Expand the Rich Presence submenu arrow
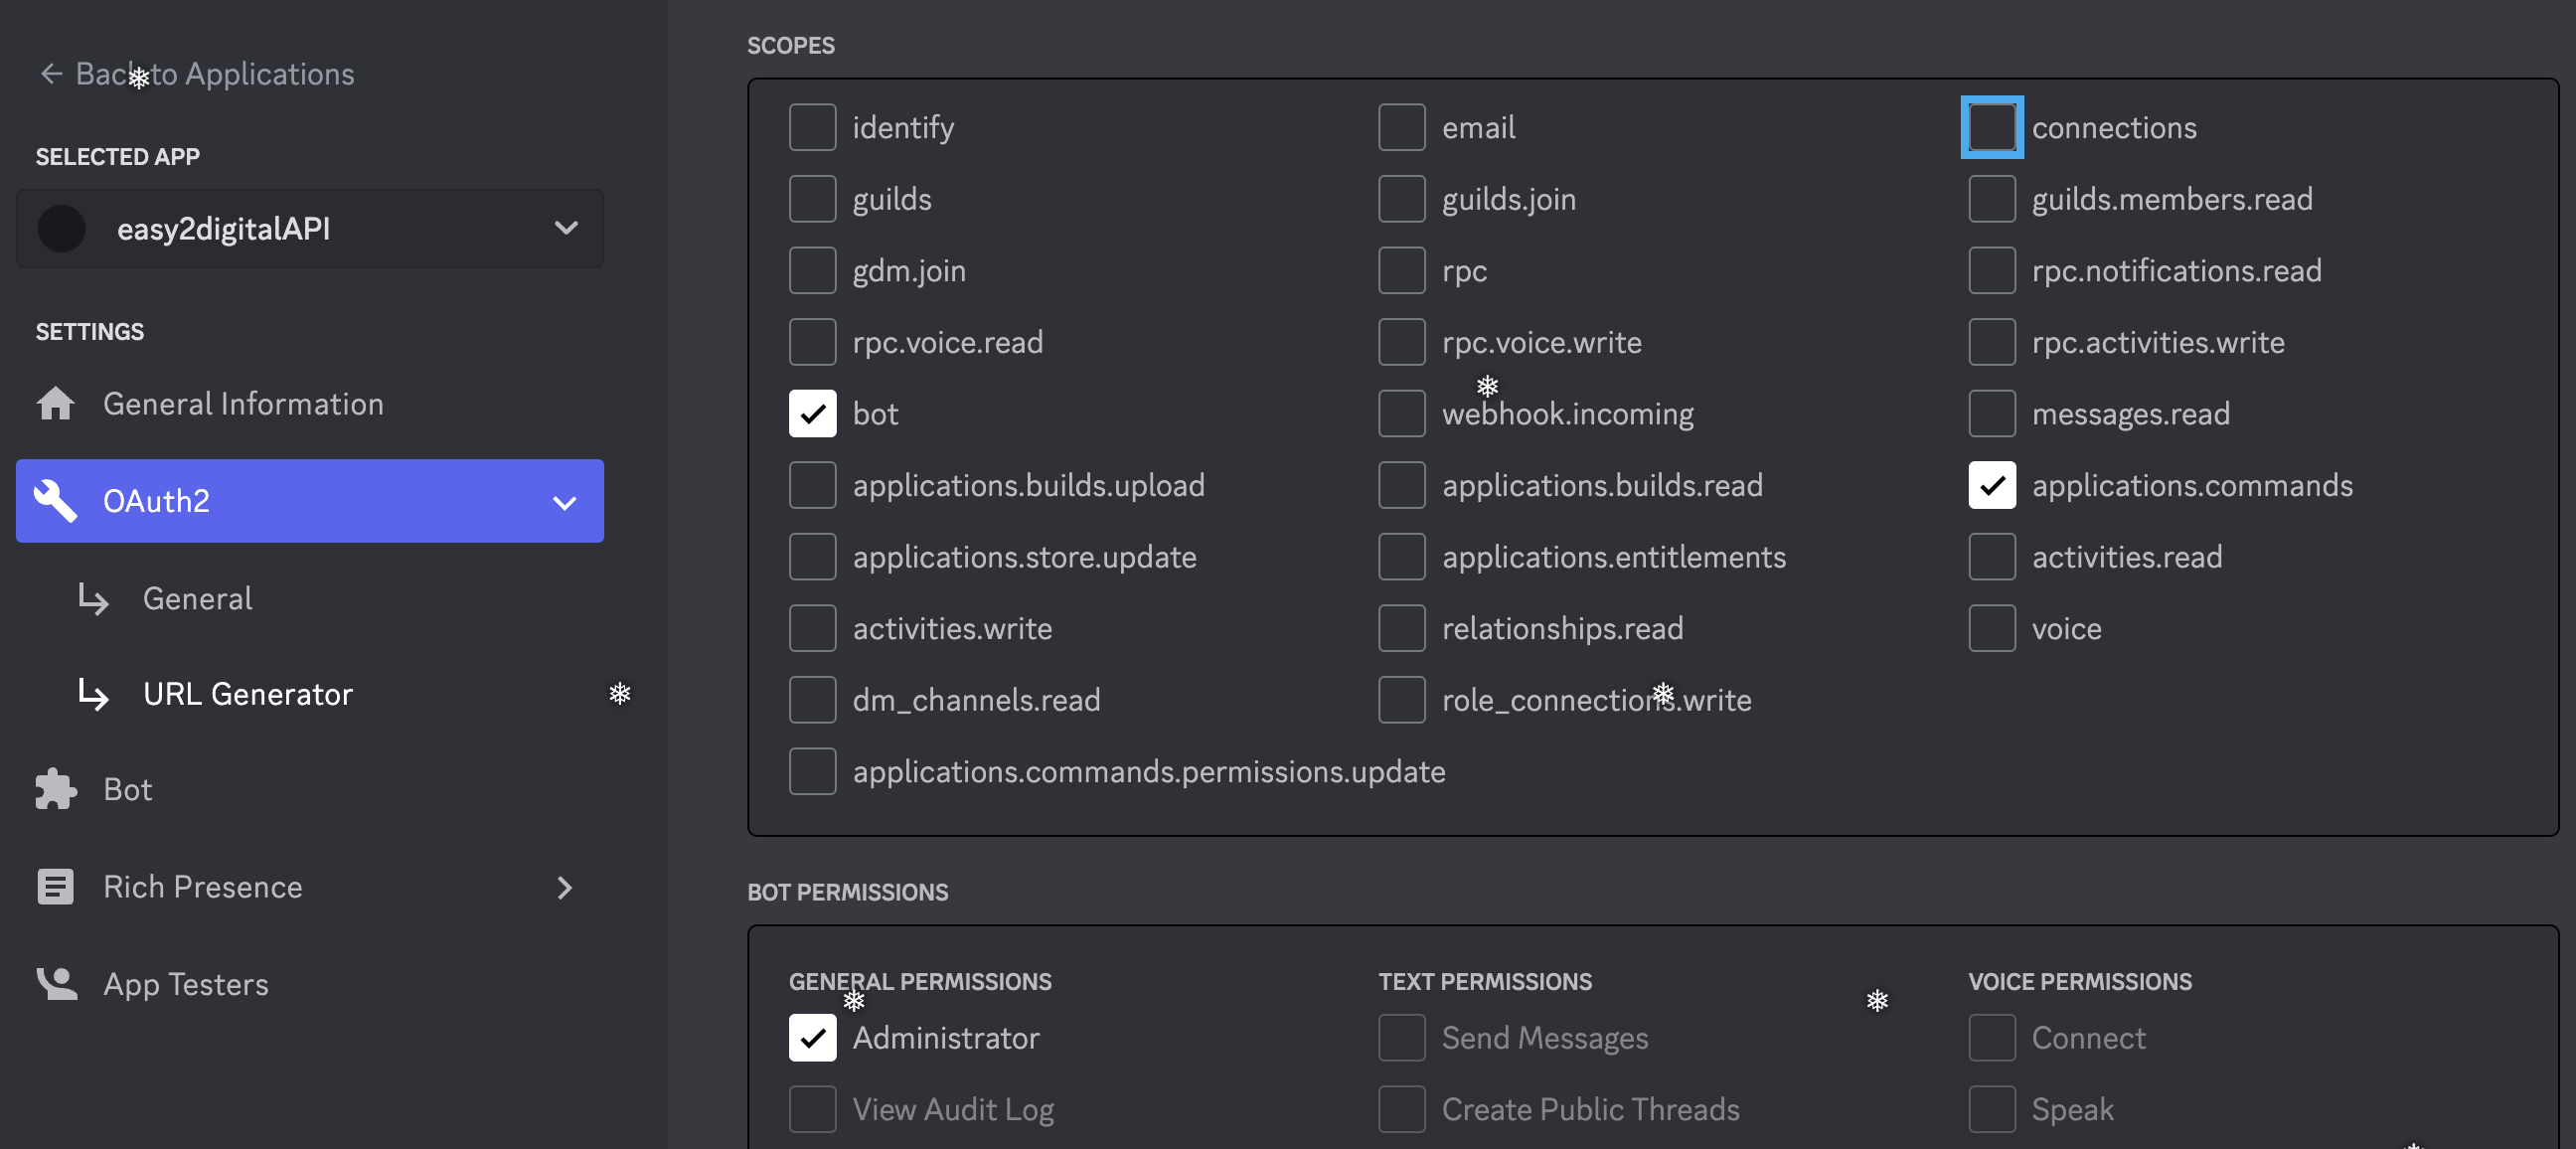2576x1149 pixels. (x=565, y=887)
